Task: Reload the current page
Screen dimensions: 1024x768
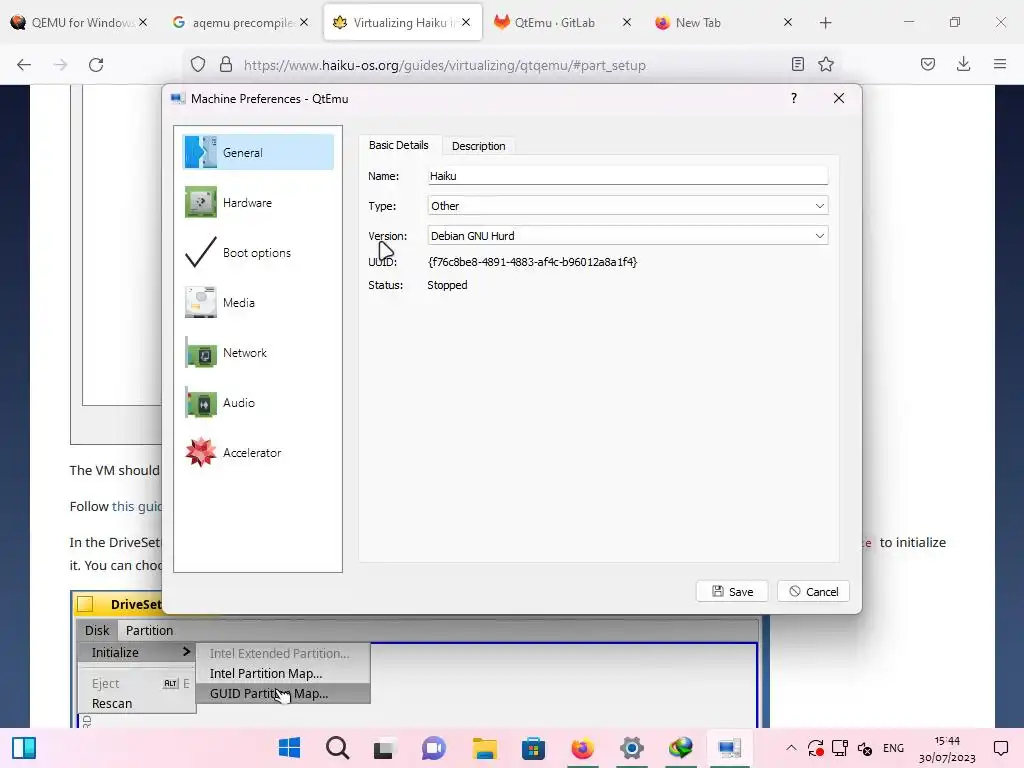Action: 96,65
